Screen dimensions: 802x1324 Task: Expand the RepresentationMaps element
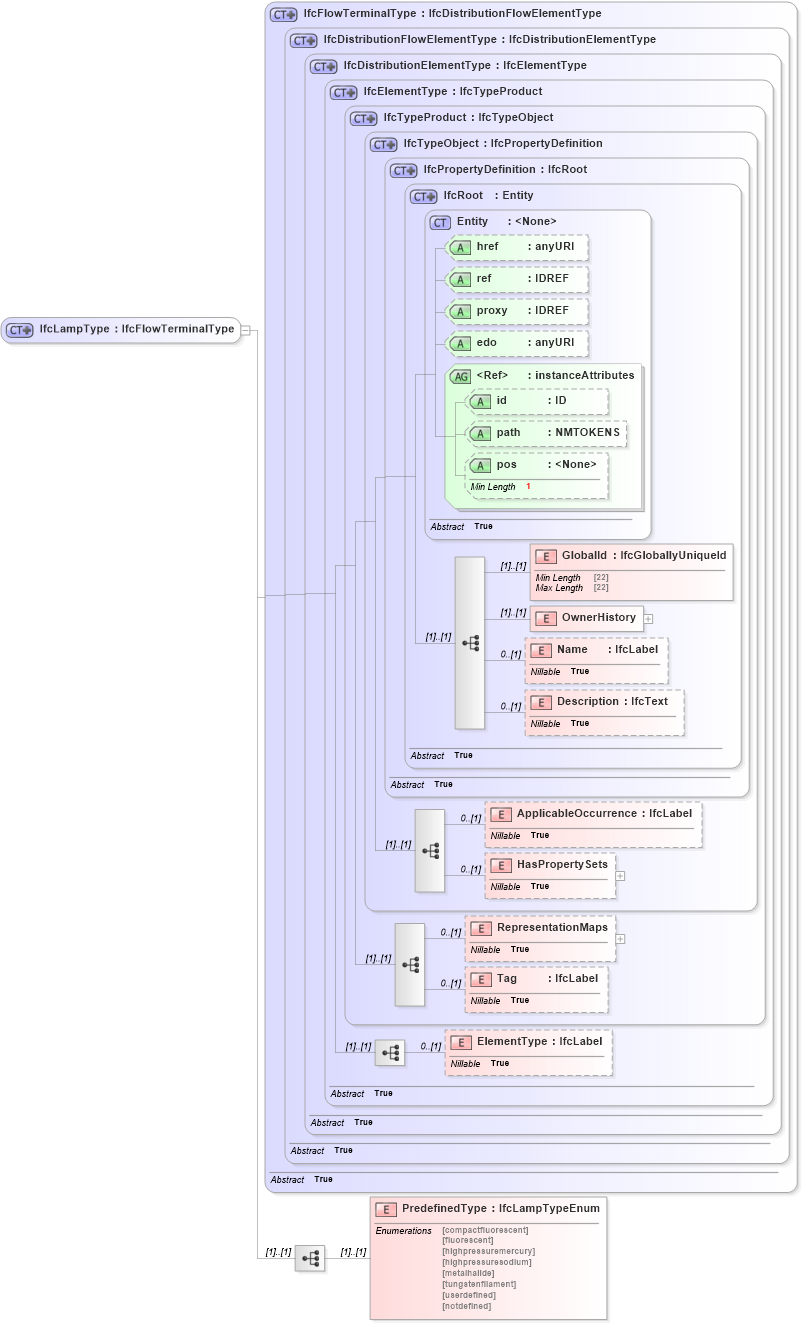620,938
